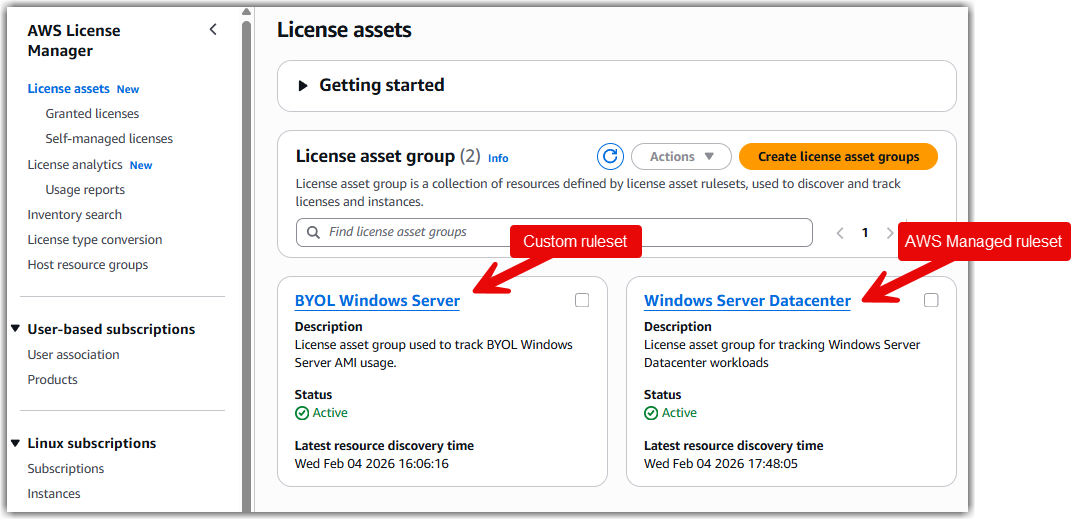Go to next page of asset groups

[x=889, y=233]
